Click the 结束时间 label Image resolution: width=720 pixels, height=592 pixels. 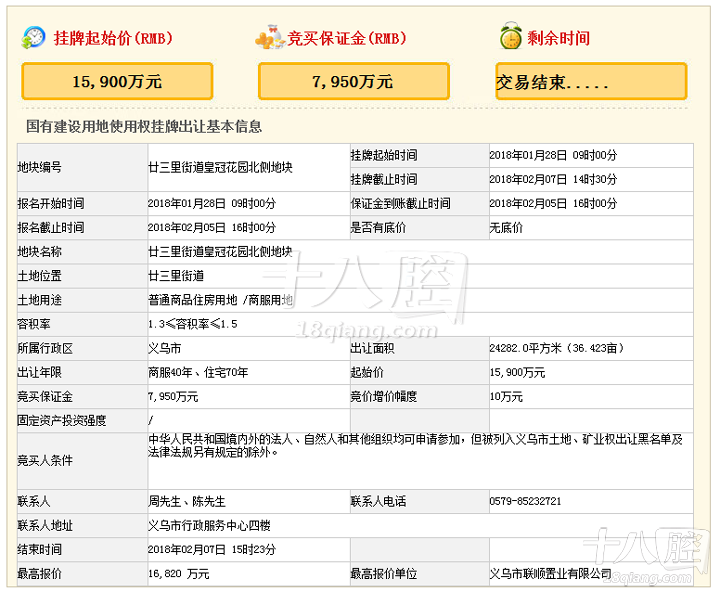tap(39, 550)
